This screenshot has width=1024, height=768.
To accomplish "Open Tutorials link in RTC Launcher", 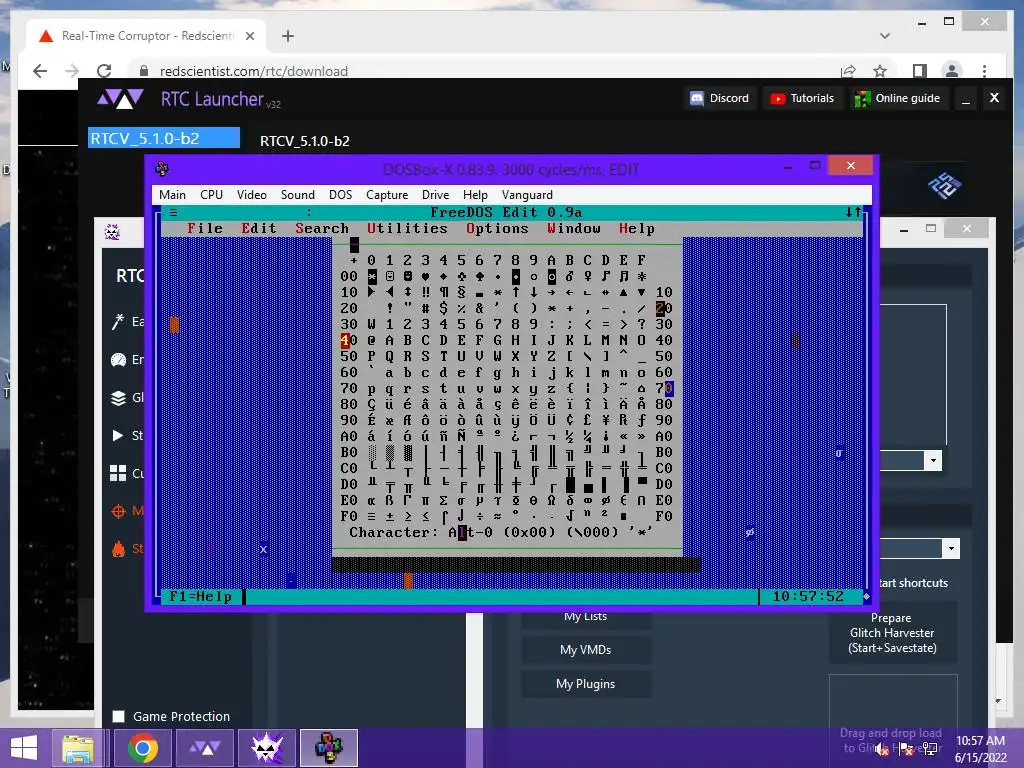I will click(x=803, y=98).
